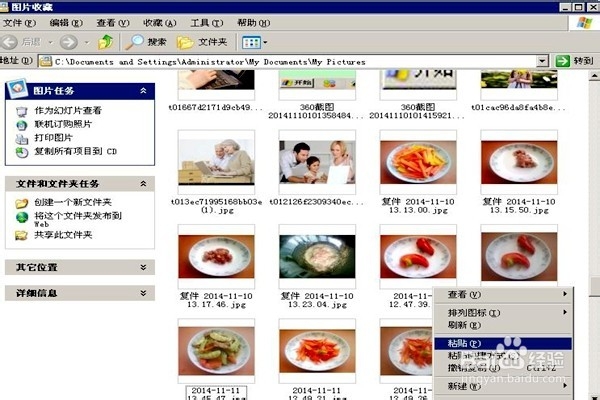
Task: Toggle the Folders (文件夹) pane button
Action: (x=202, y=42)
